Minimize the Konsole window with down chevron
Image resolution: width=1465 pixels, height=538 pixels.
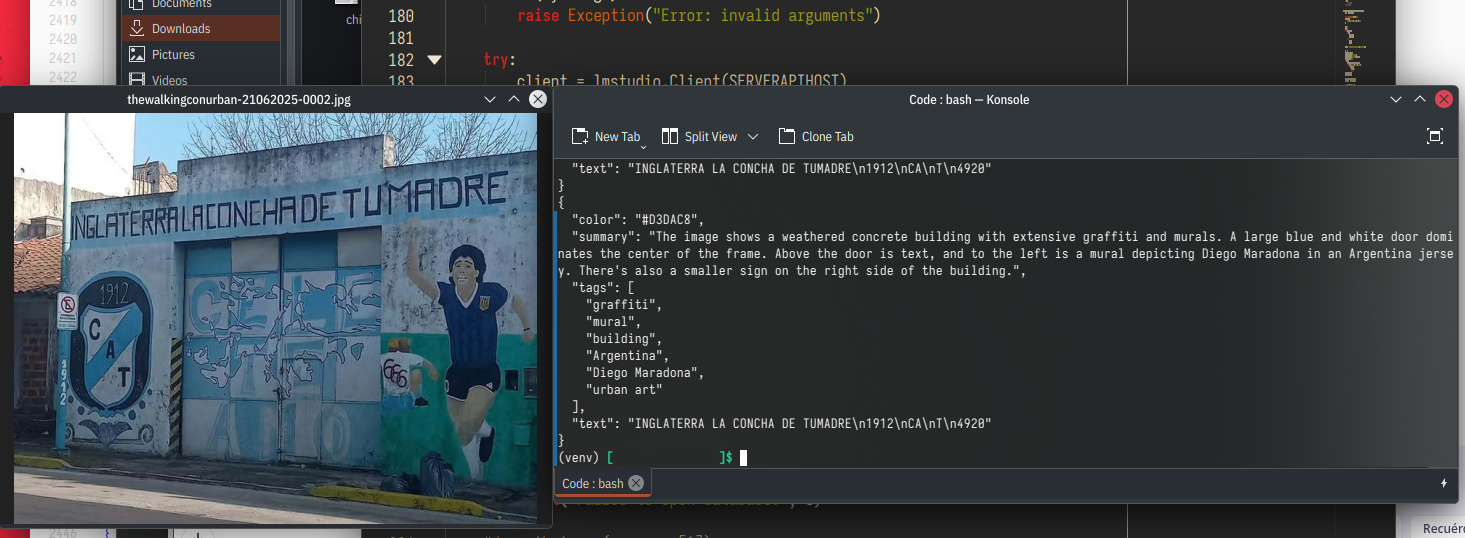click(x=1395, y=99)
